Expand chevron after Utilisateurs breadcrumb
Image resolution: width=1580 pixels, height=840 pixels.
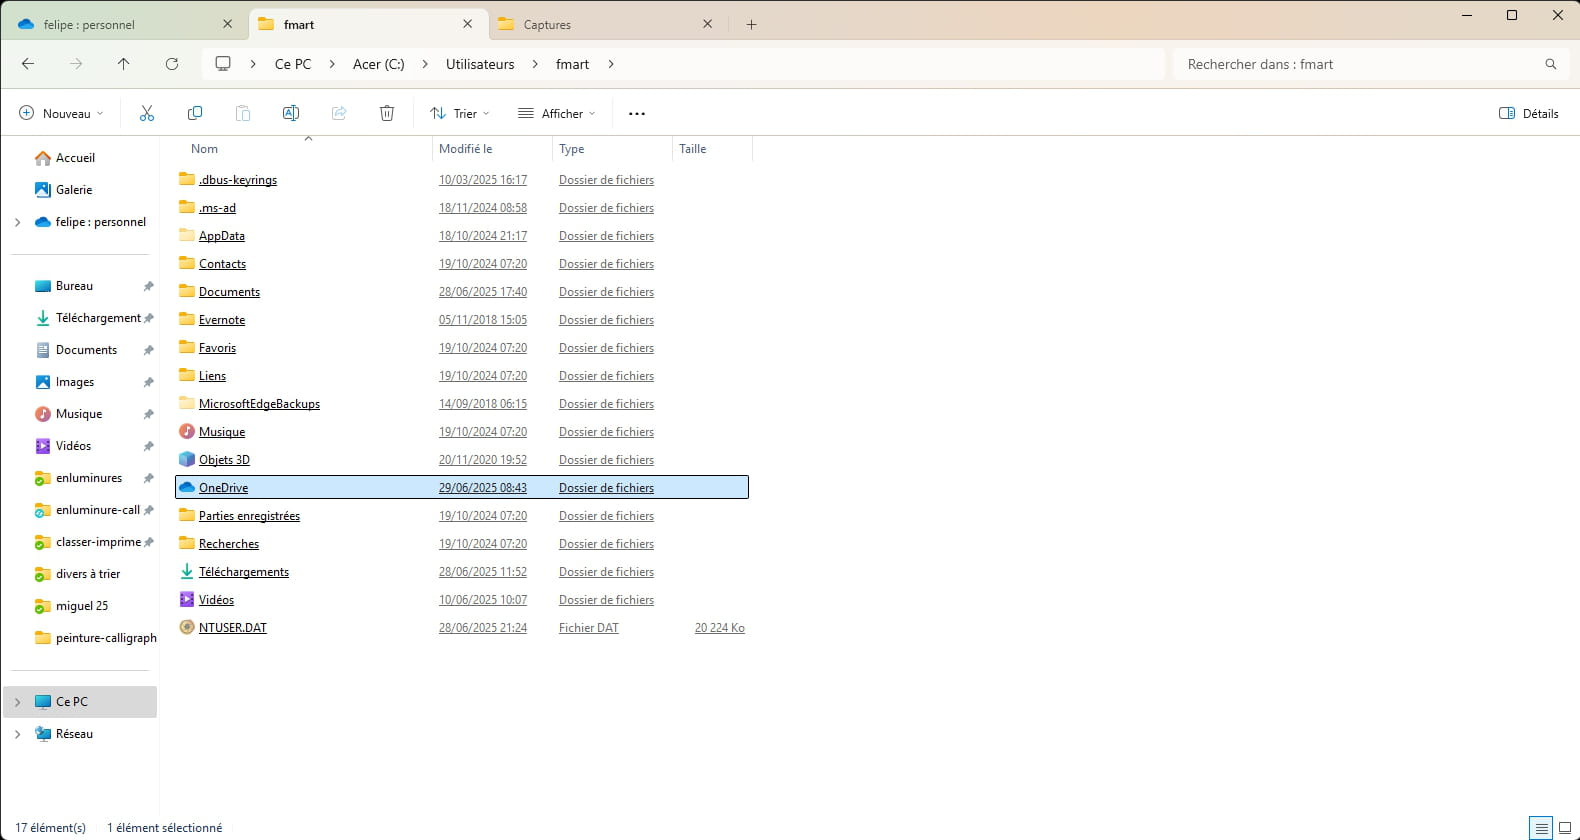[535, 64]
